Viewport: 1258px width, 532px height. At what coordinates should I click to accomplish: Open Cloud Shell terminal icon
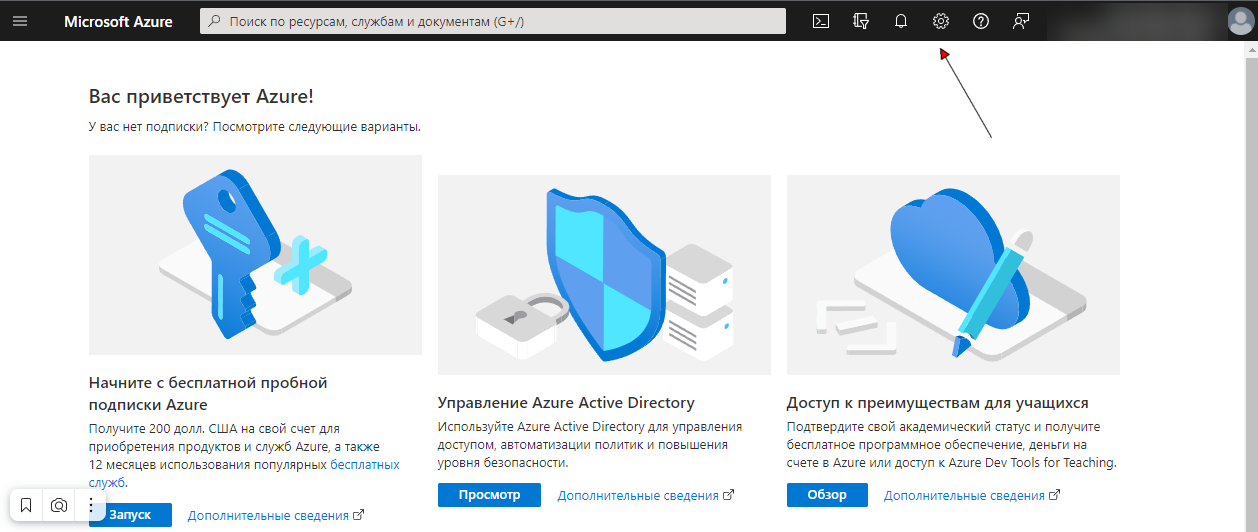(821, 21)
